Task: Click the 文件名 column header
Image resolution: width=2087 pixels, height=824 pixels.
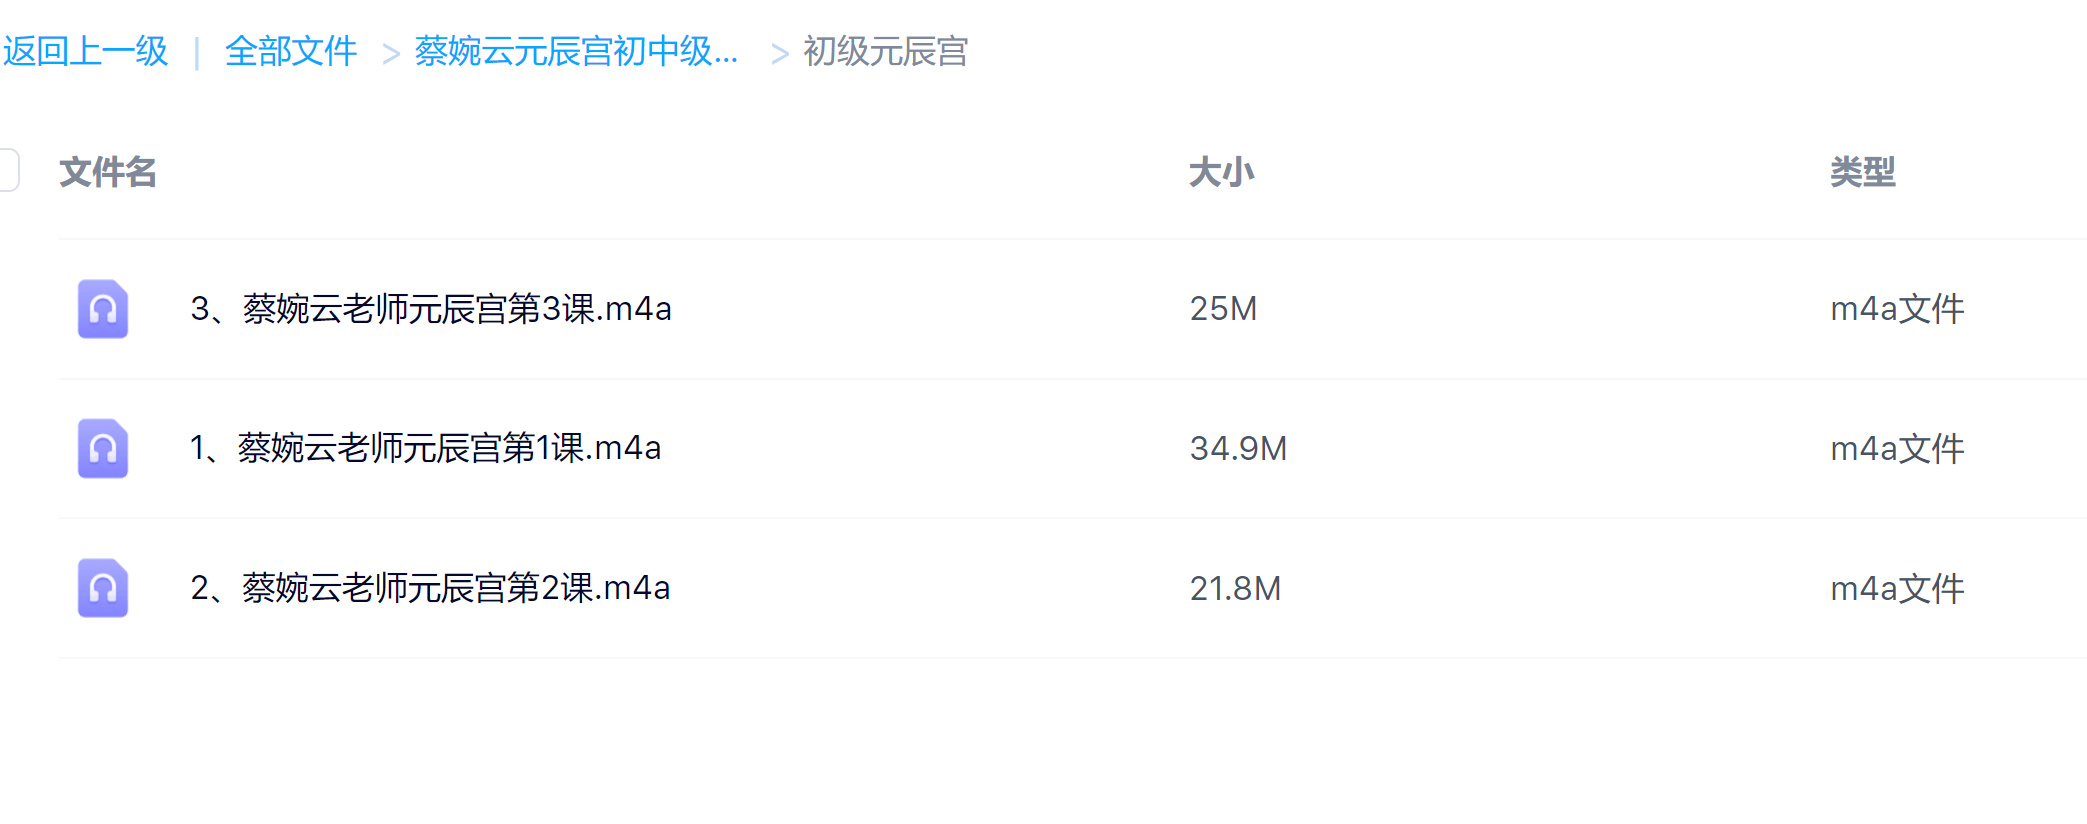Action: pyautogui.click(x=109, y=172)
